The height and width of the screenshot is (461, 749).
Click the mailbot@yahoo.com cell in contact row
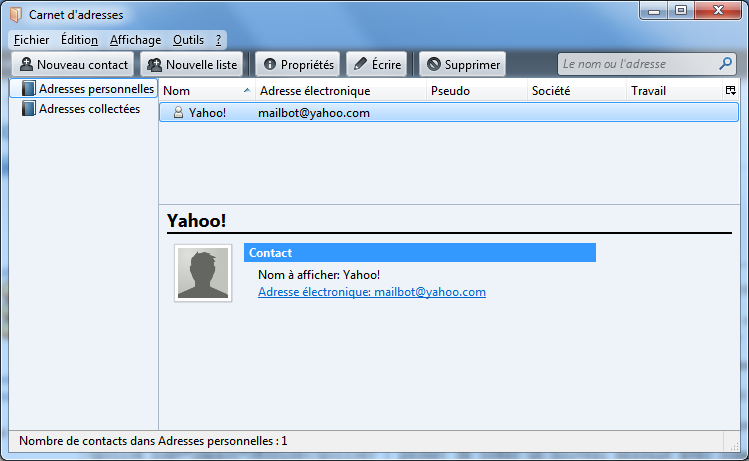point(314,113)
